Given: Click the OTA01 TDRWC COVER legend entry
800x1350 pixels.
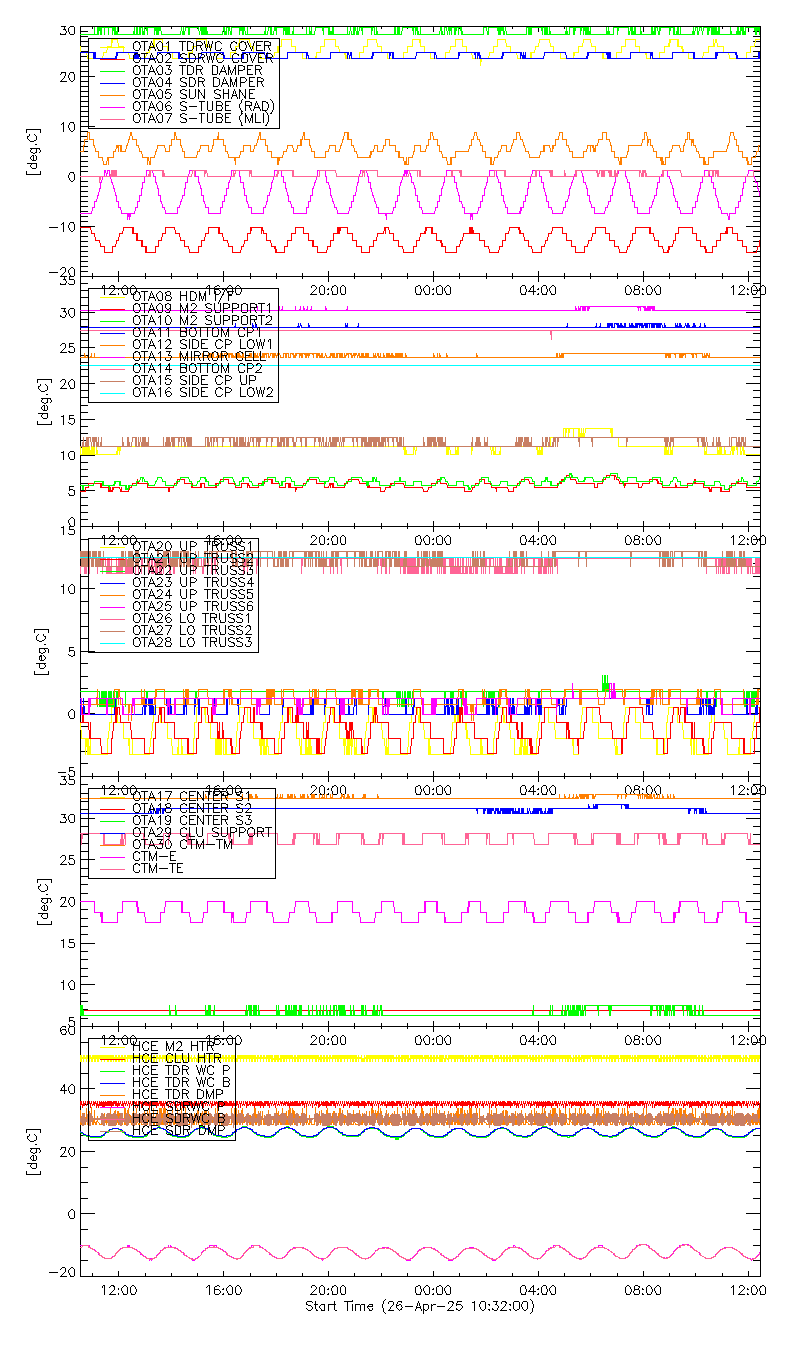Looking at the screenshot, I should pos(201,46).
